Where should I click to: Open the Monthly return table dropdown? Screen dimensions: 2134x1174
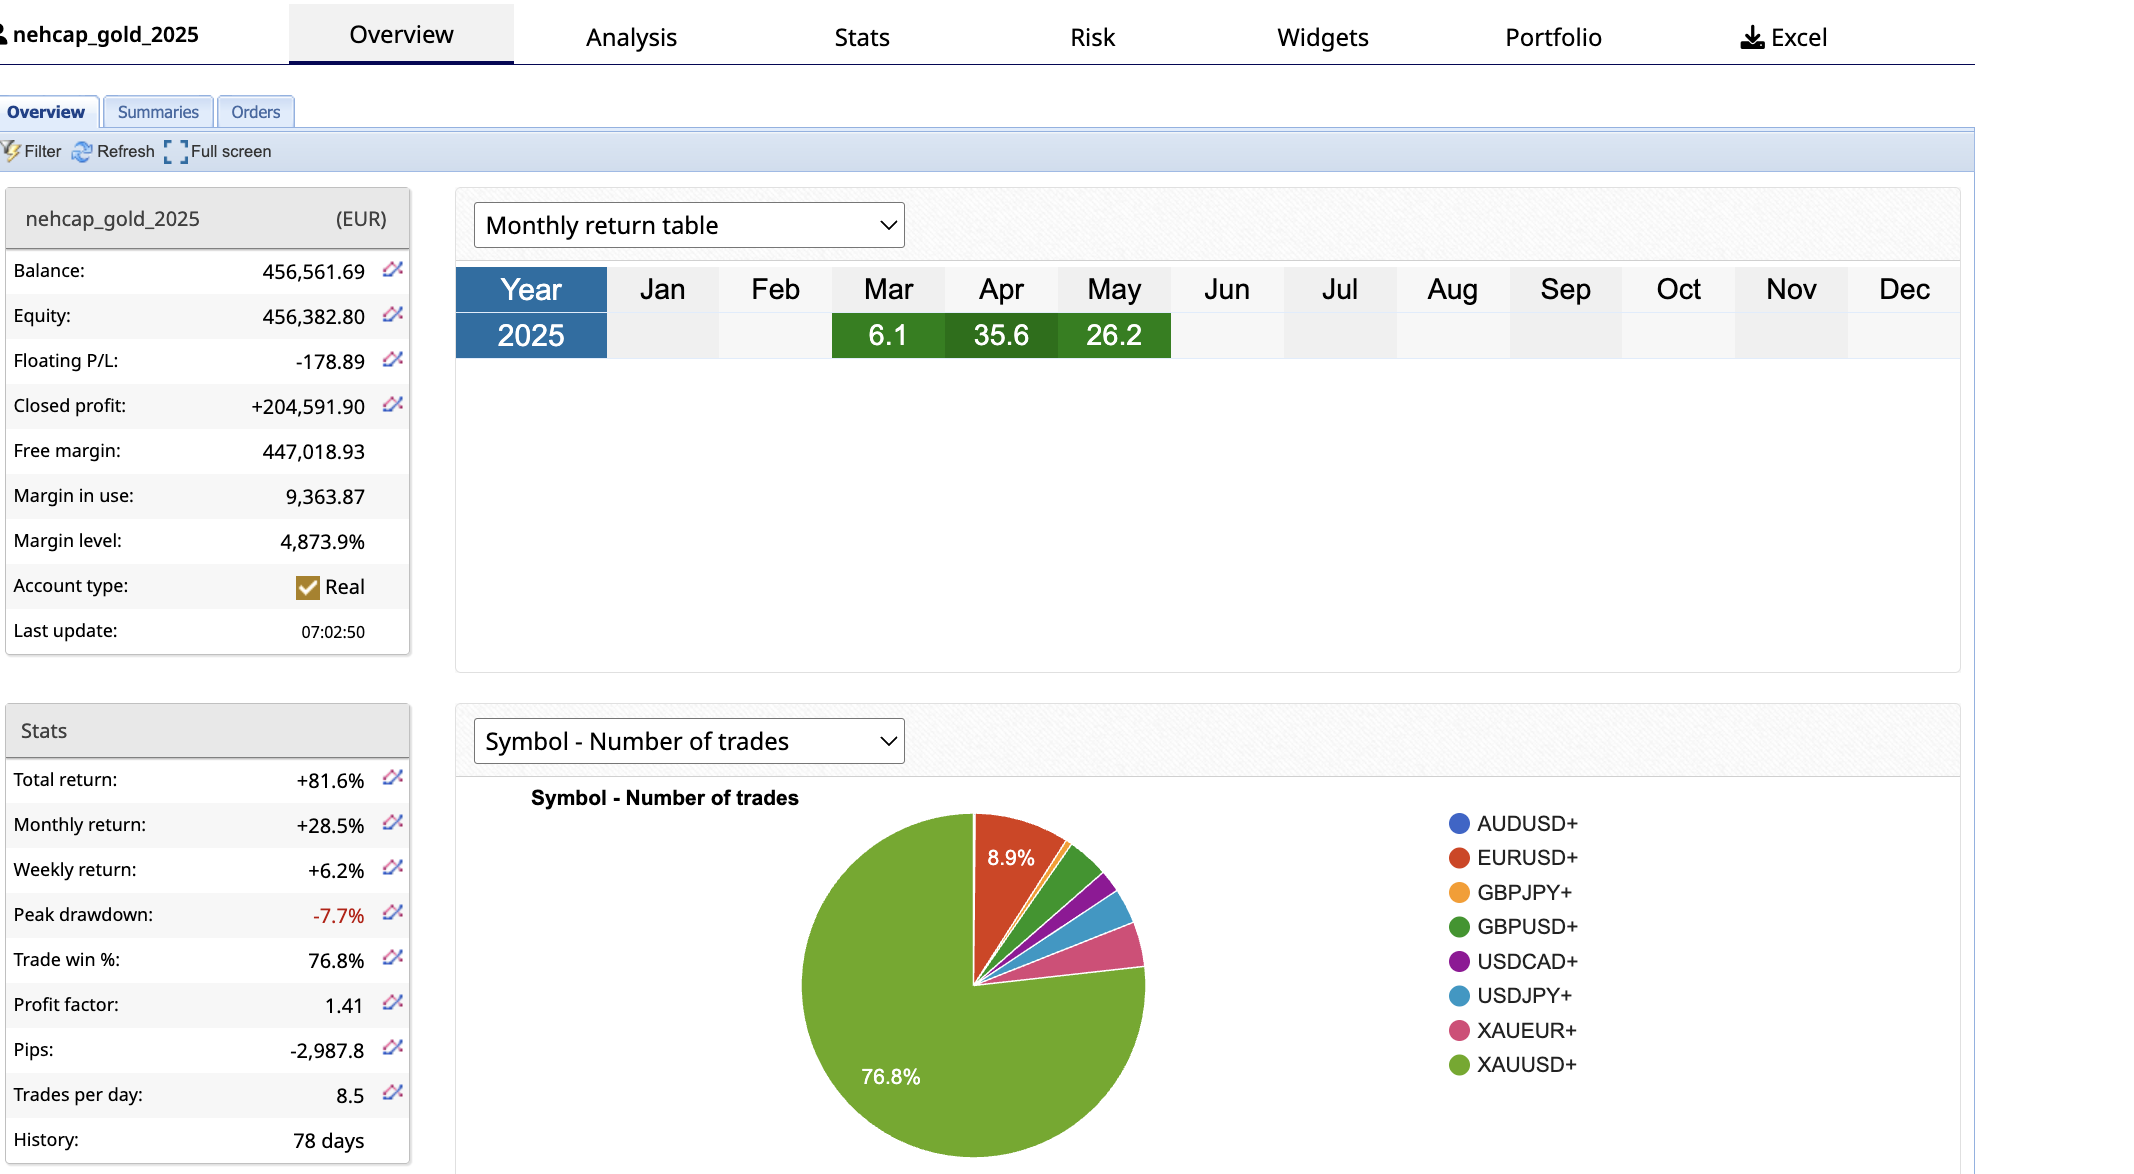click(689, 225)
